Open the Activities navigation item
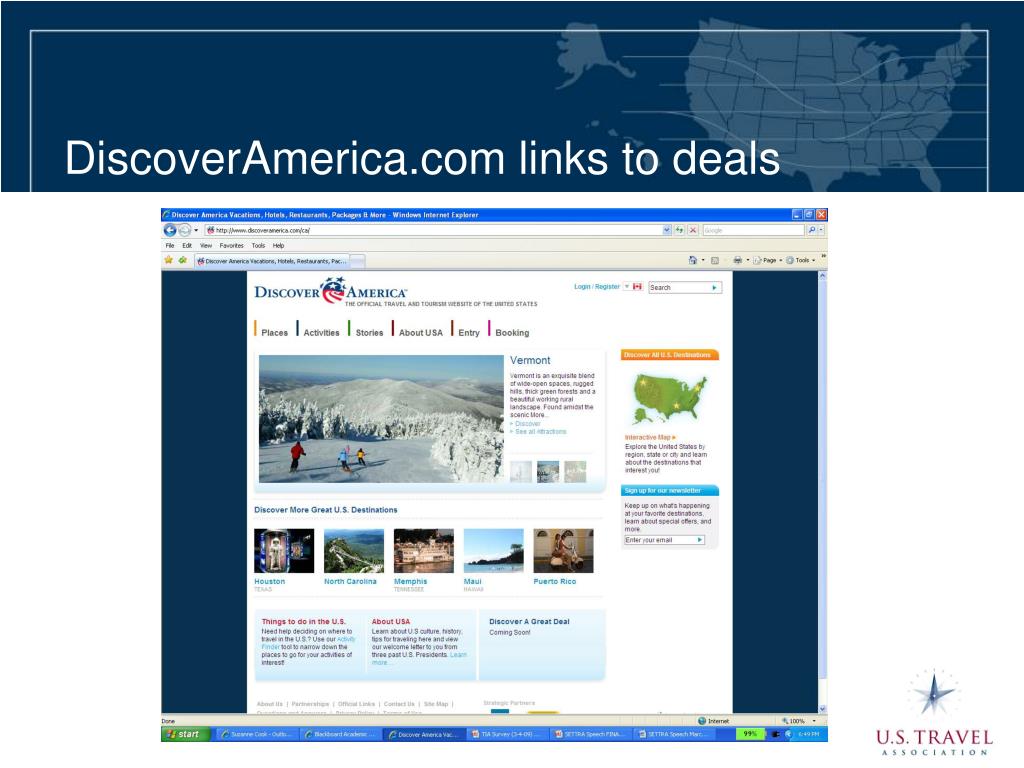 (321, 332)
